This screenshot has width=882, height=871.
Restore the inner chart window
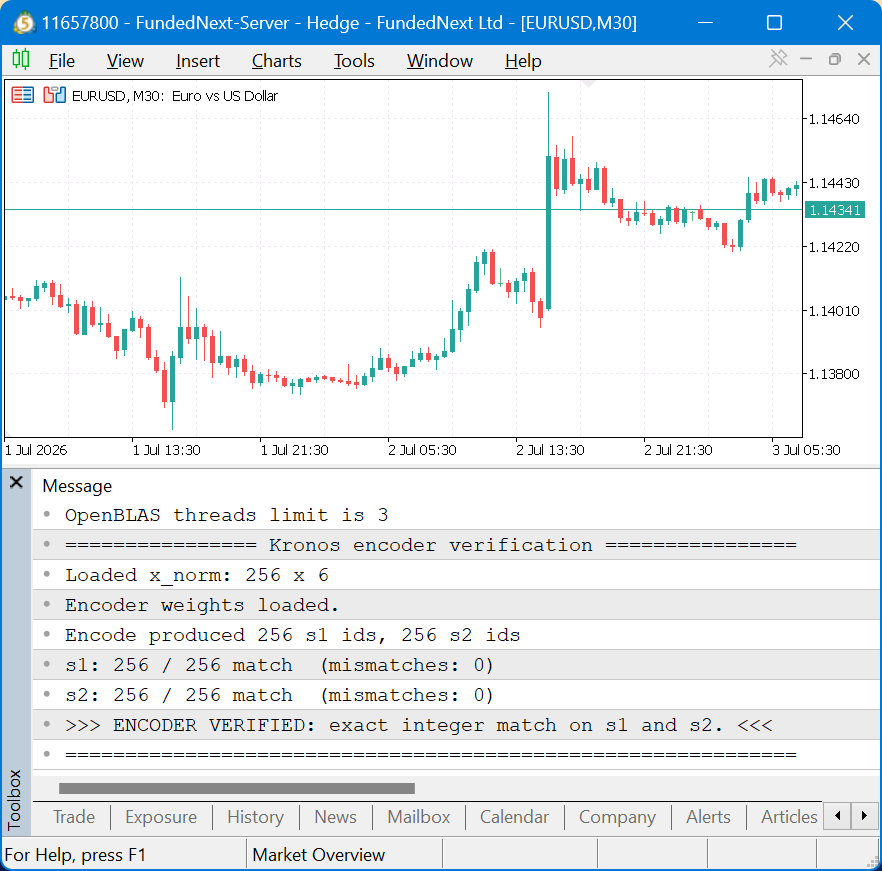835,59
